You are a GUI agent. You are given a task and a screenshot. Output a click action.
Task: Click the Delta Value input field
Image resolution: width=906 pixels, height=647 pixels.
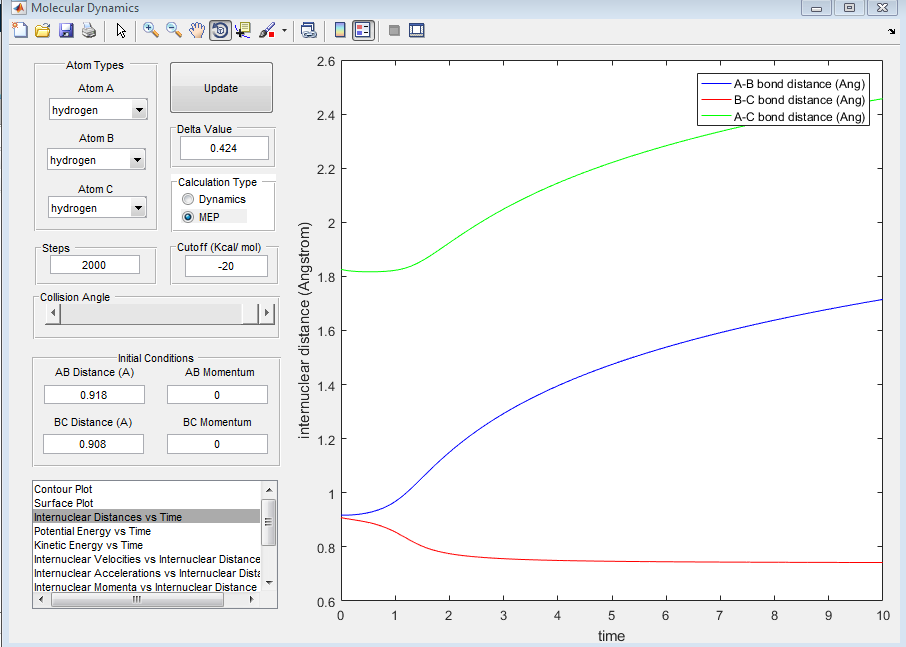pyautogui.click(x=224, y=148)
